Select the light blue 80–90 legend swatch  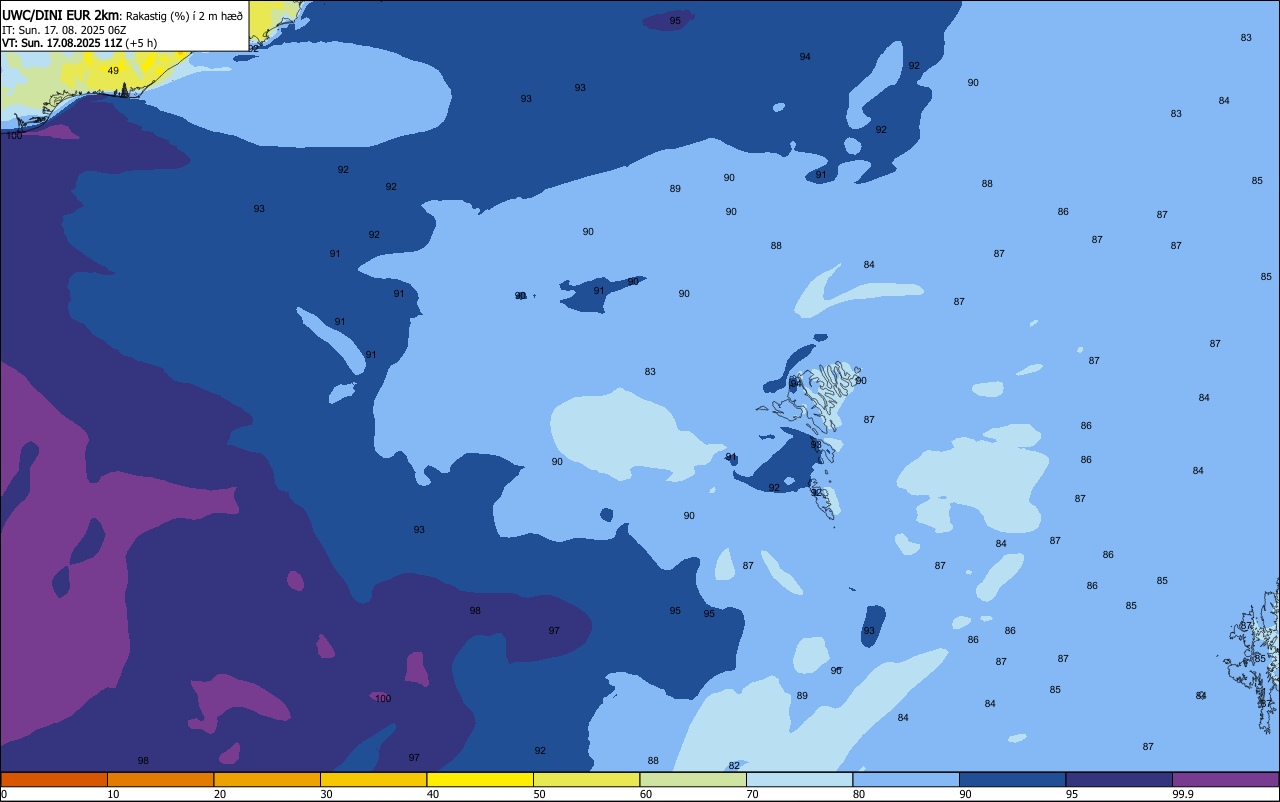pyautogui.click(x=906, y=779)
